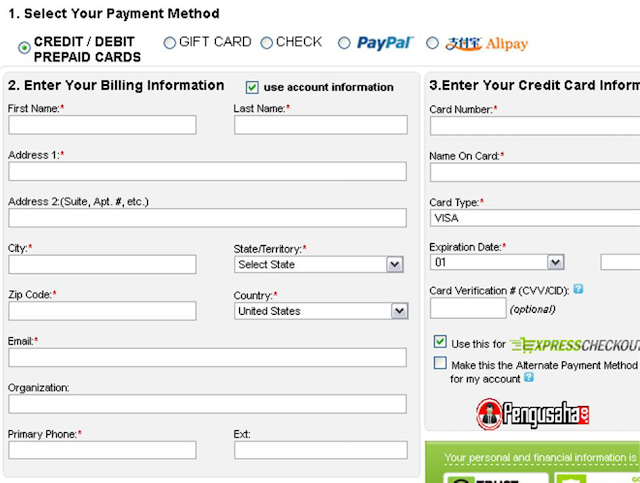
Task: Toggle Use this for Express Checkout checkbox
Action: (x=440, y=342)
